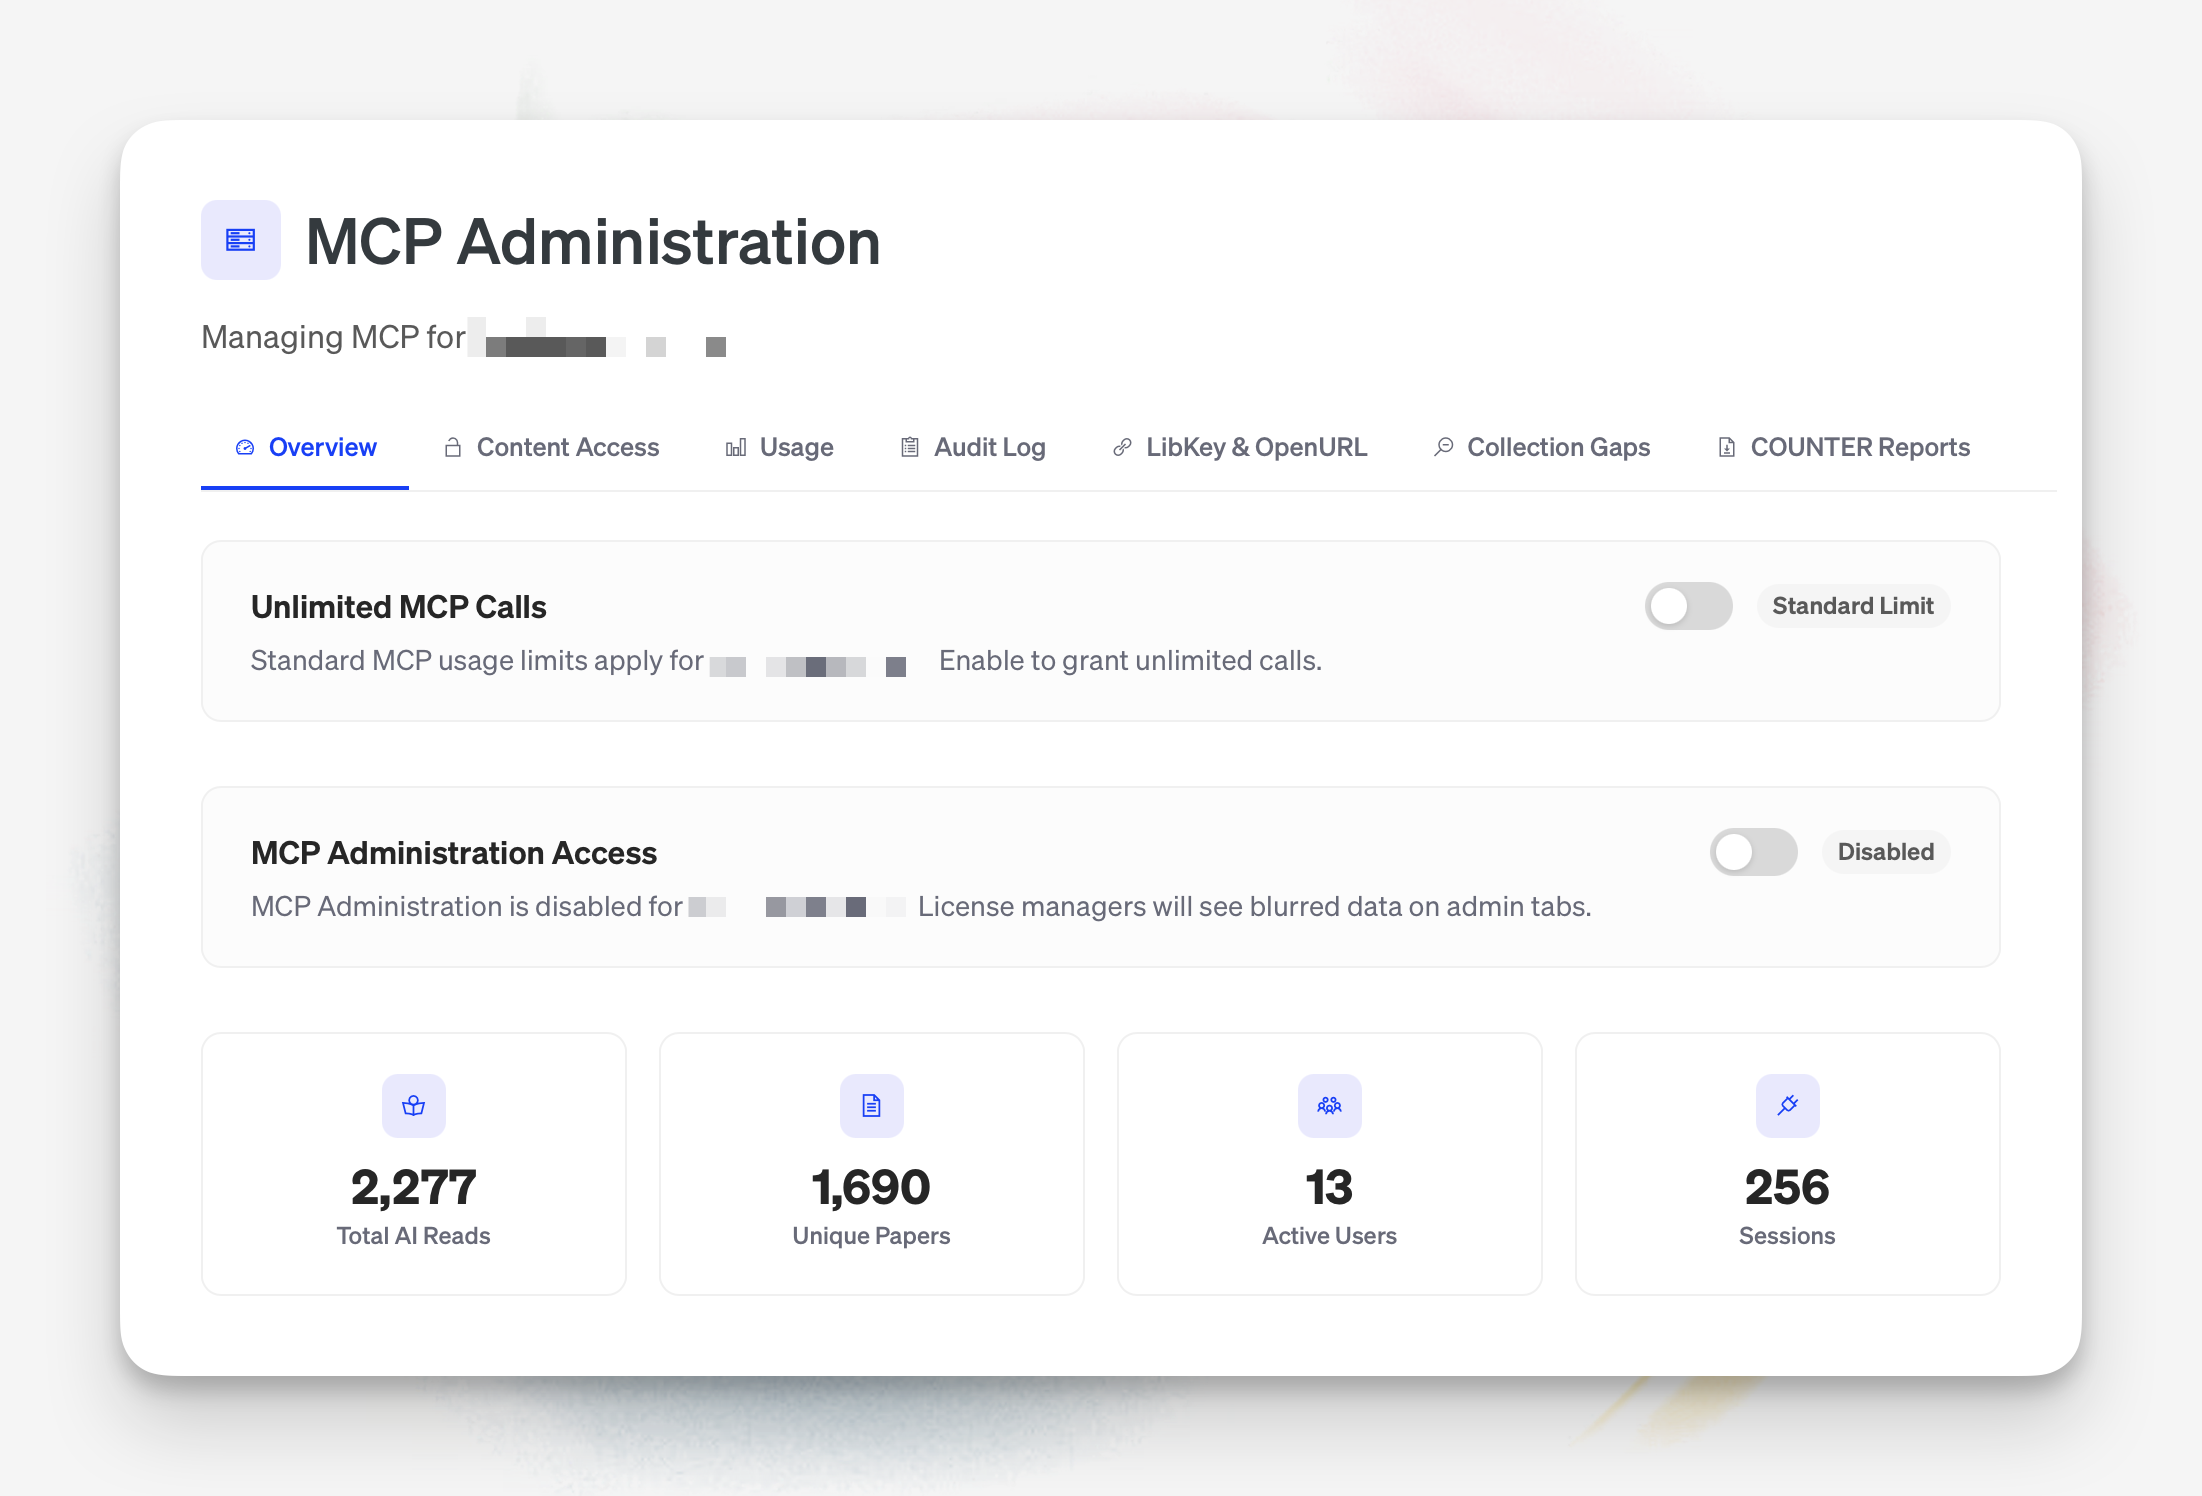Click the clipboard icon beside Audit Log
The width and height of the screenshot is (2202, 1496).
click(909, 447)
